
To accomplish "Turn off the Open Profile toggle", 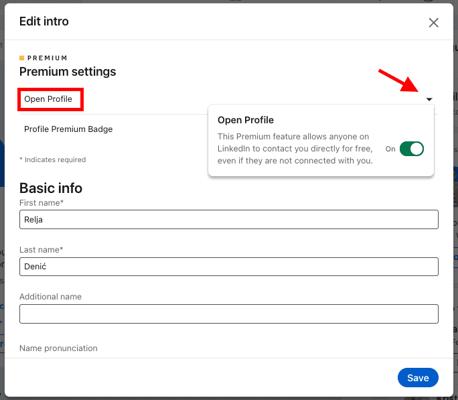I will click(412, 149).
